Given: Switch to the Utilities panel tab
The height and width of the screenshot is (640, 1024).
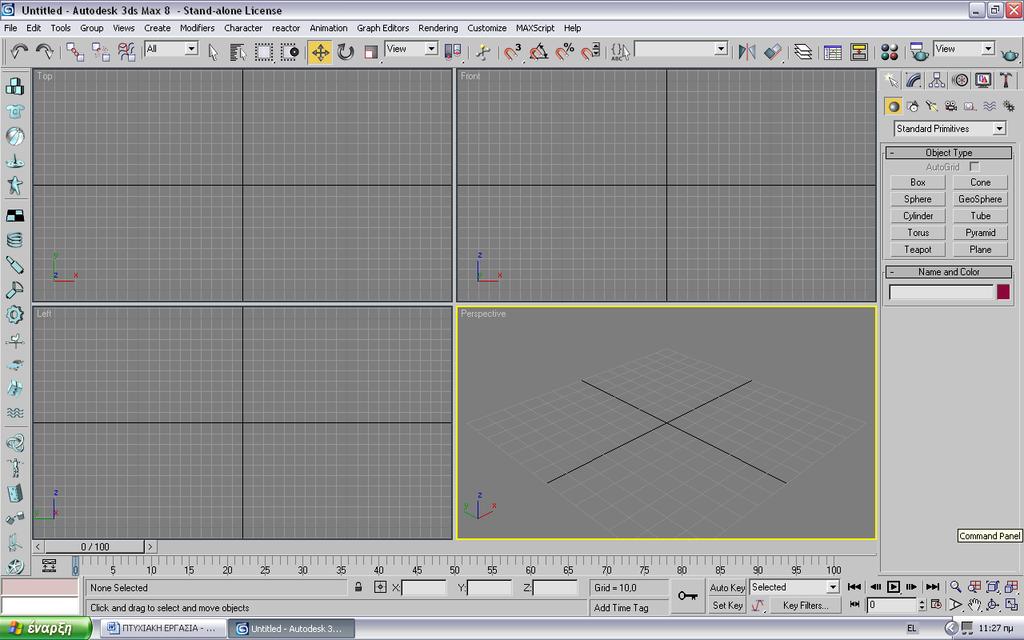Looking at the screenshot, I should 1006,80.
